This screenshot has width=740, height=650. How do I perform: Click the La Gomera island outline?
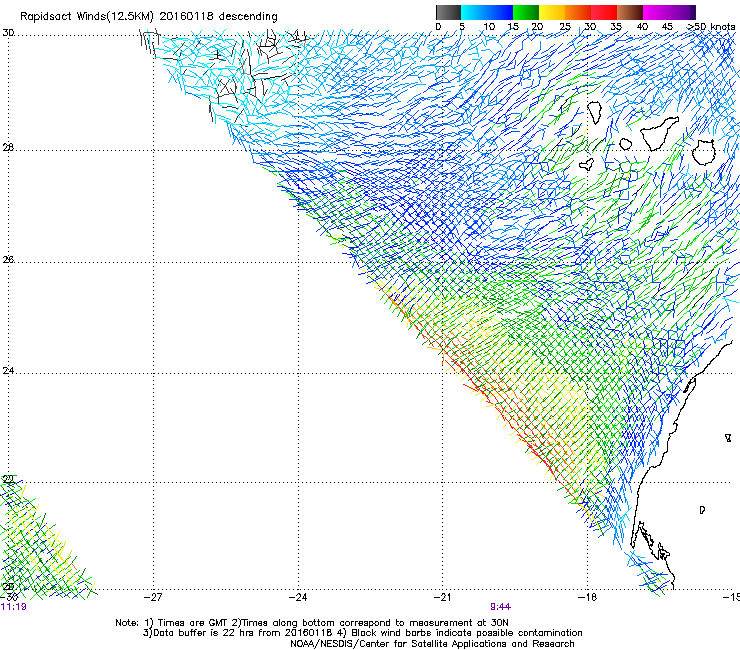tap(626, 144)
